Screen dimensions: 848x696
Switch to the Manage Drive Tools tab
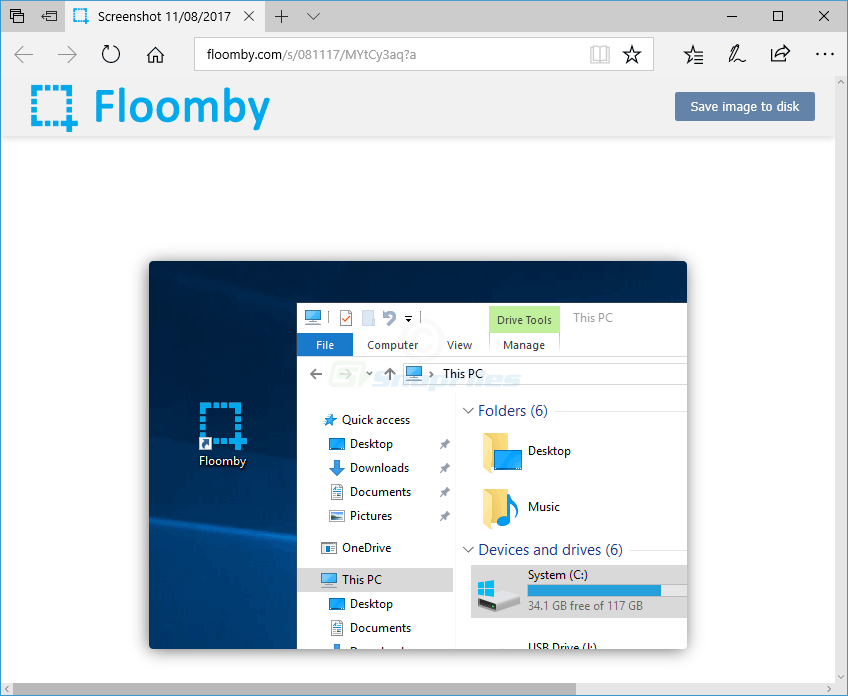click(523, 344)
